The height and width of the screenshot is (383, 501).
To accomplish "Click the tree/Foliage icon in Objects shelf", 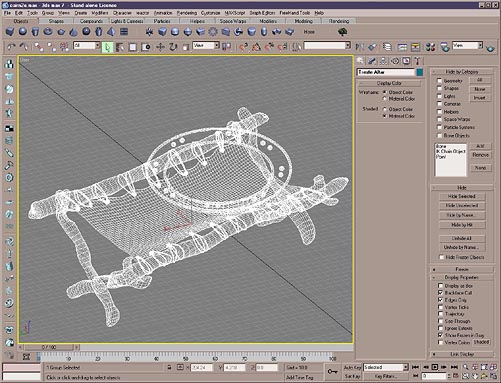I will pos(343,32).
